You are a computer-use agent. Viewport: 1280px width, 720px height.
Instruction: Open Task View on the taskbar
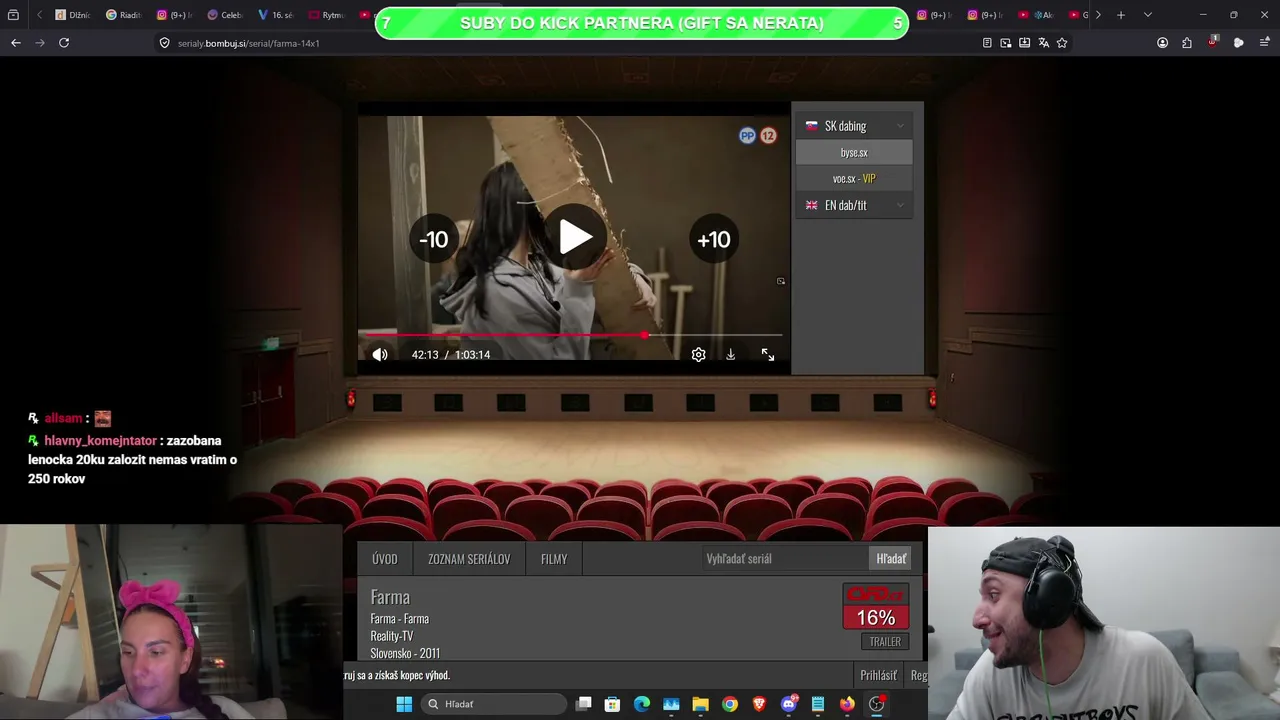click(584, 704)
